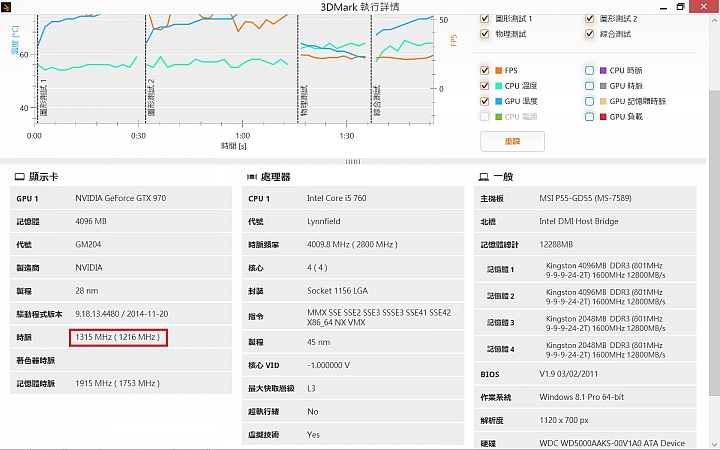This screenshot has height=450, width=720.
Task: Click the 綜合測試 section marker in chart
Action: [377, 100]
